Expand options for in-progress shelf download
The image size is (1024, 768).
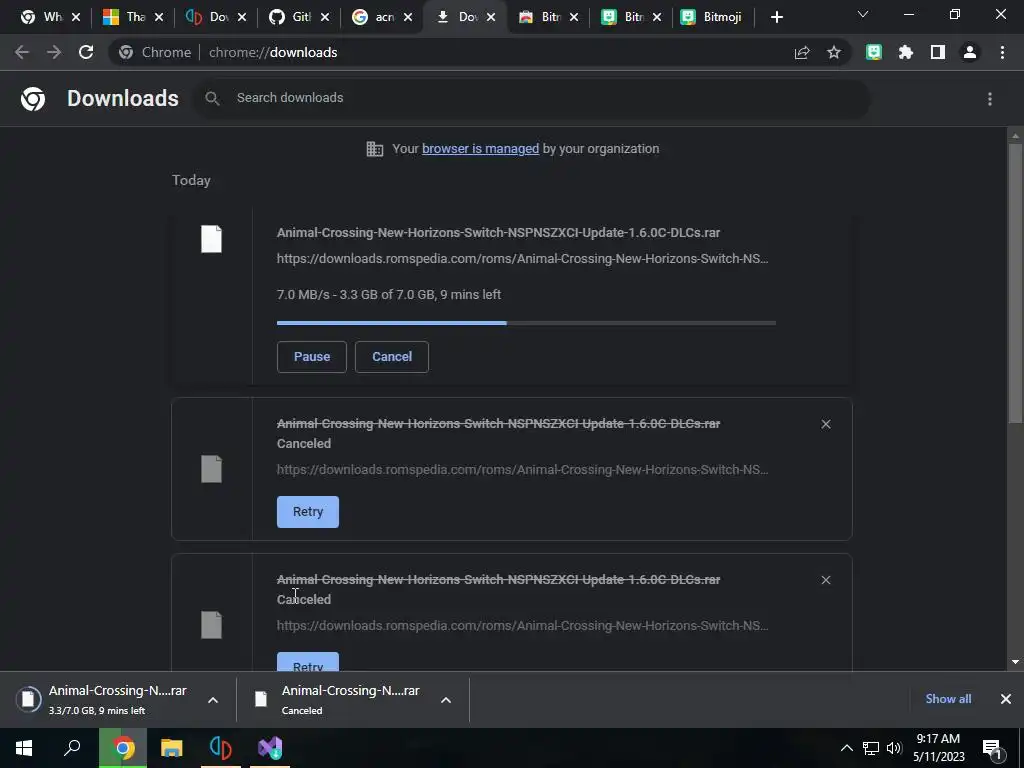[213, 700]
